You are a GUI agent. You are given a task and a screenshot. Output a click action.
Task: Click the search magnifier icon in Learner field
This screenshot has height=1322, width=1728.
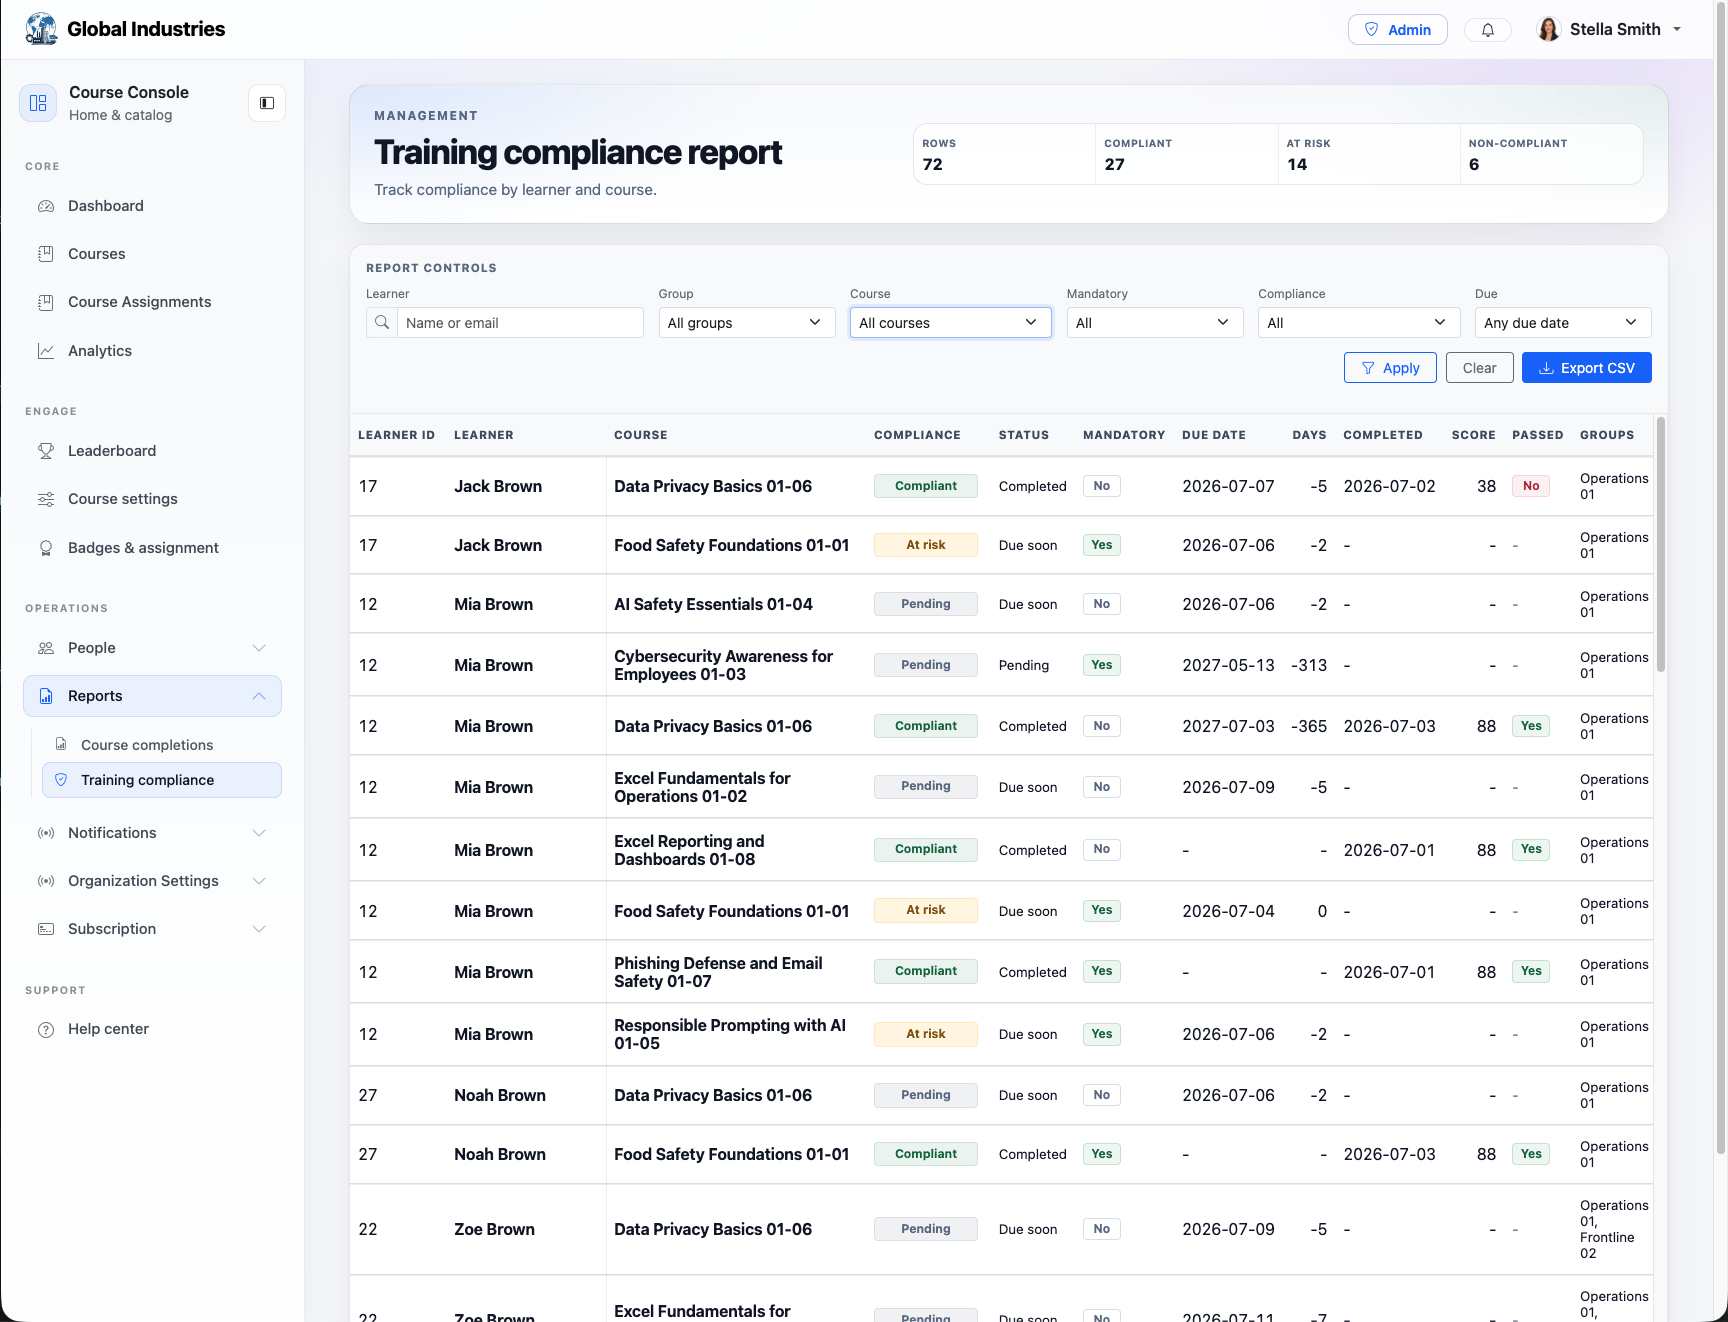tap(382, 323)
